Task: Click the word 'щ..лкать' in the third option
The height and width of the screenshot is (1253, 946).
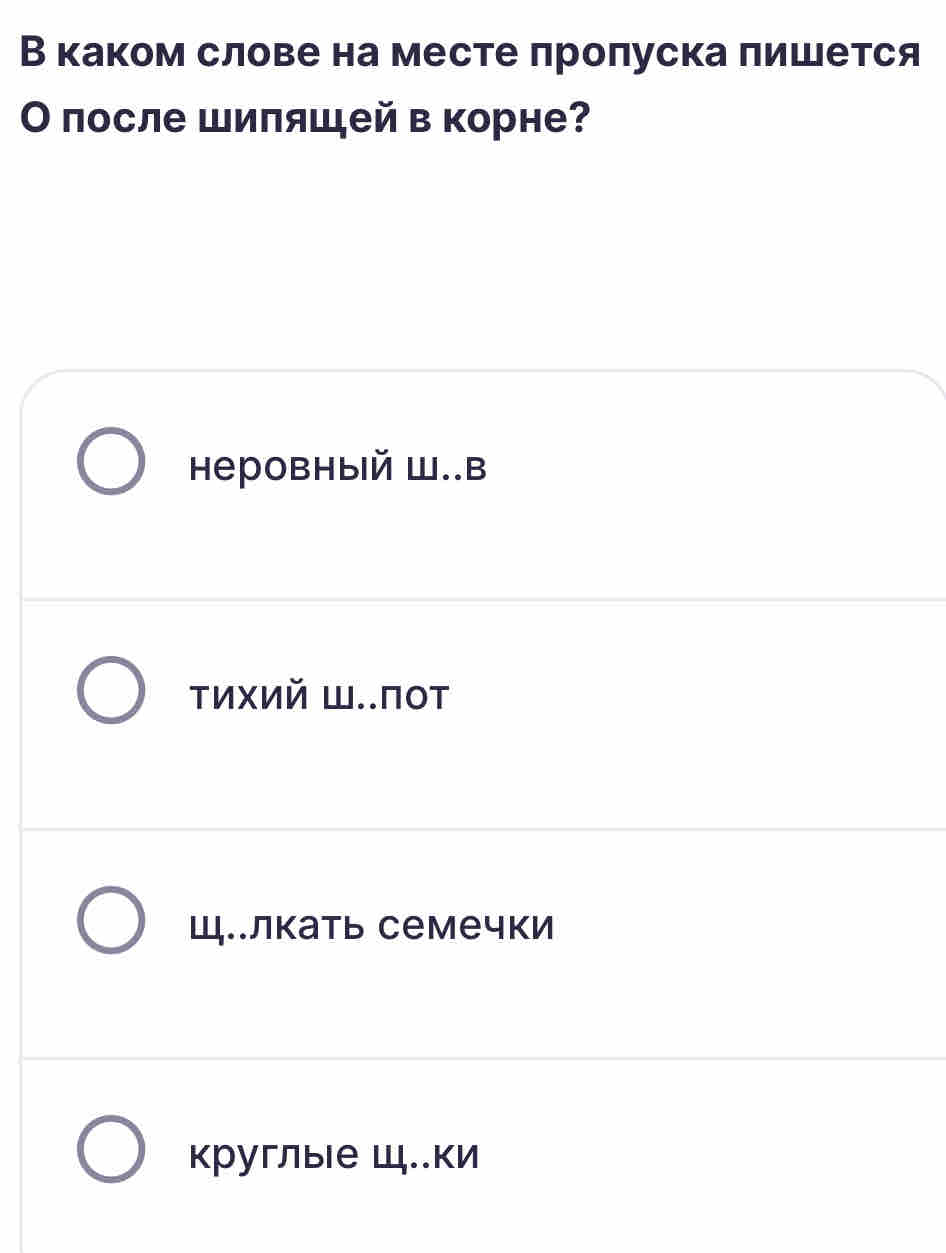Action: pyautogui.click(x=274, y=927)
